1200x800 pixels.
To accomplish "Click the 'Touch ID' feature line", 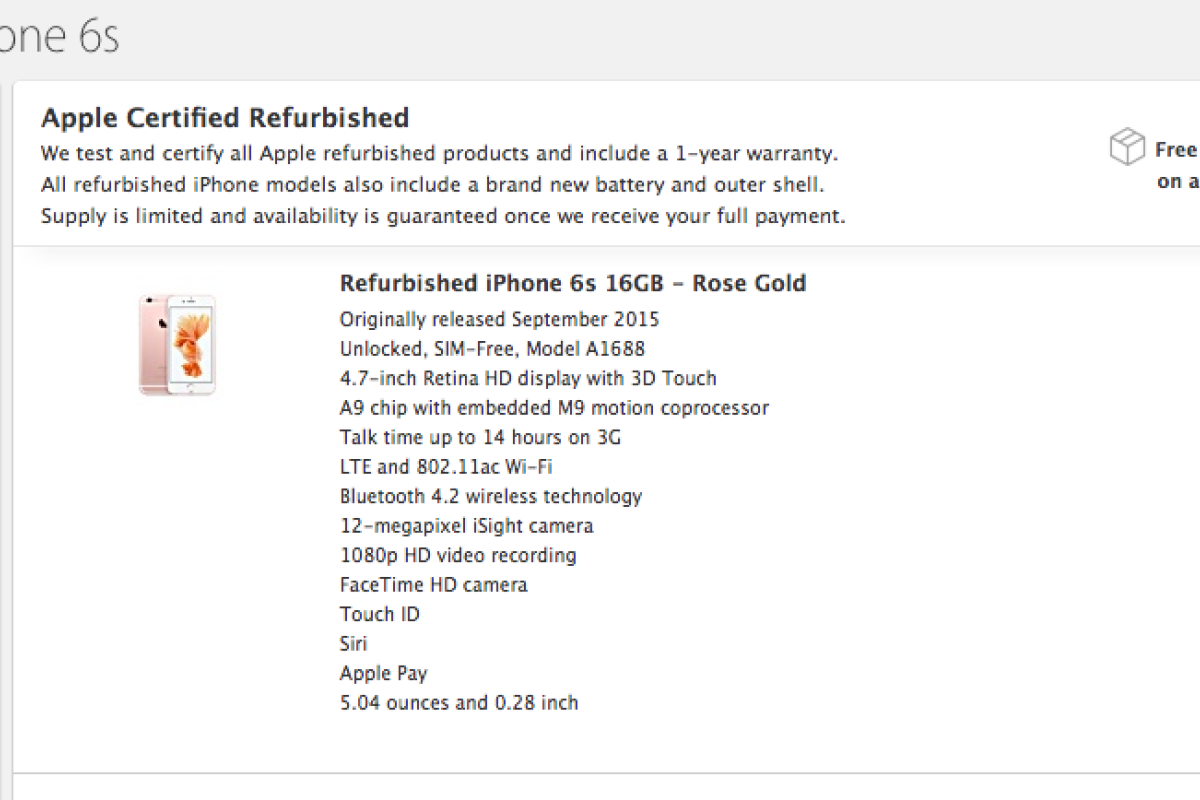I will tap(380, 614).
